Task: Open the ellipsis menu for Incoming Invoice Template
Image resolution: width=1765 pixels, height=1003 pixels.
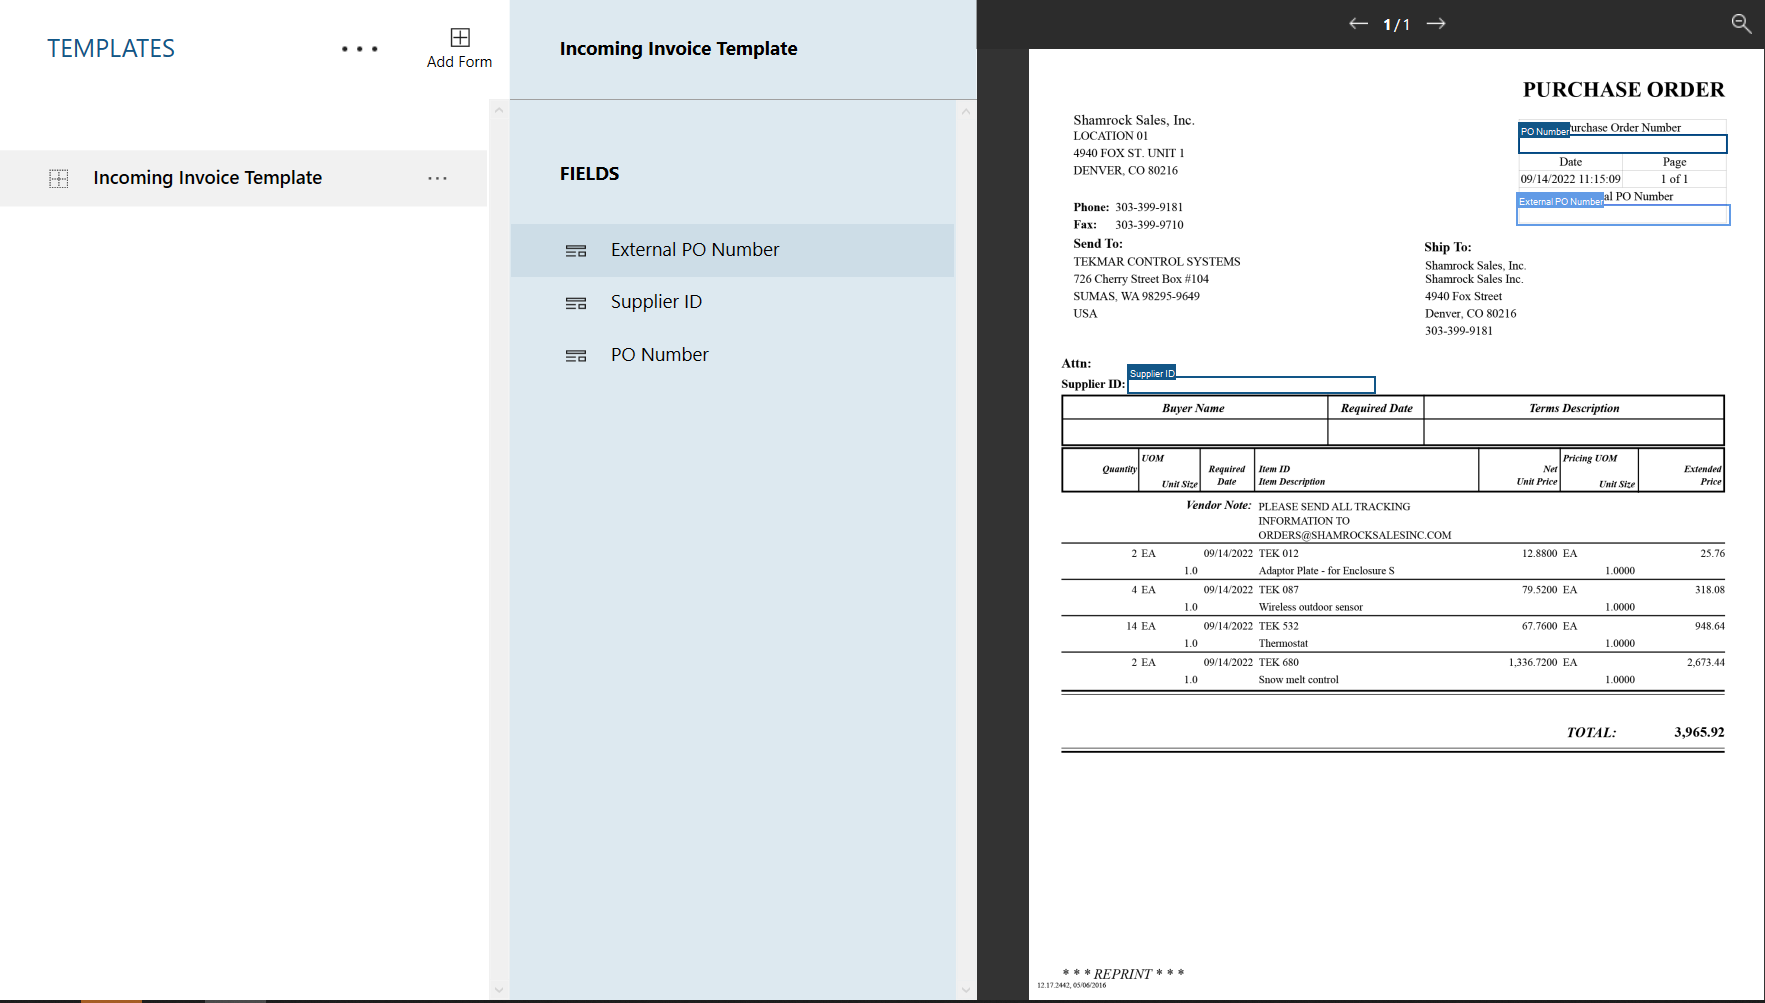Action: 437,178
